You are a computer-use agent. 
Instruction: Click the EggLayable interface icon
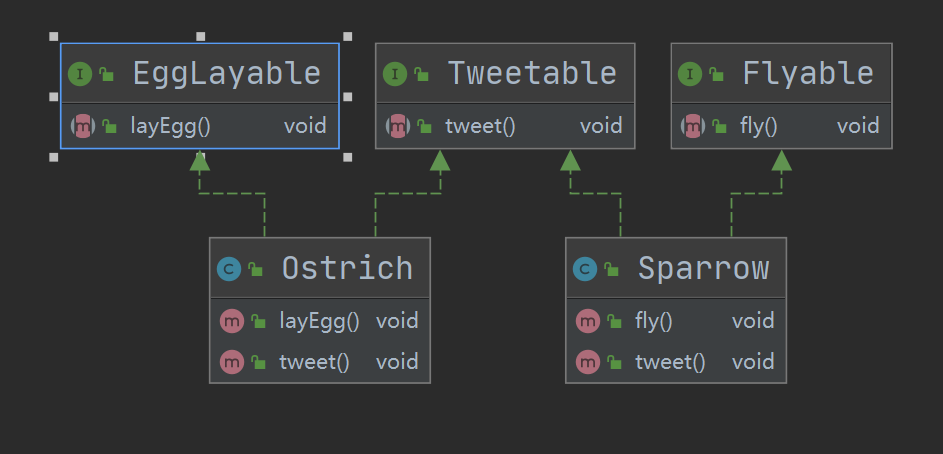point(80,73)
